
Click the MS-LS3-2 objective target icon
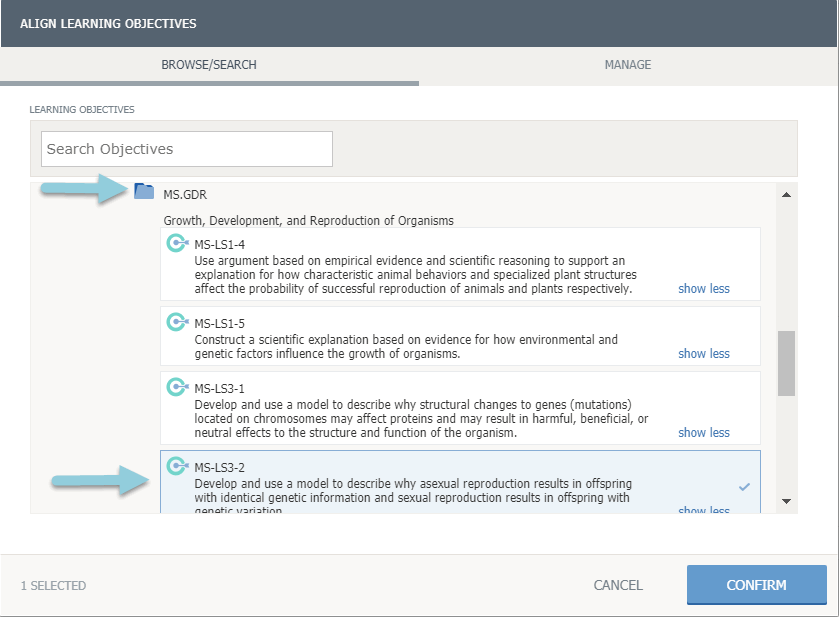(x=177, y=466)
